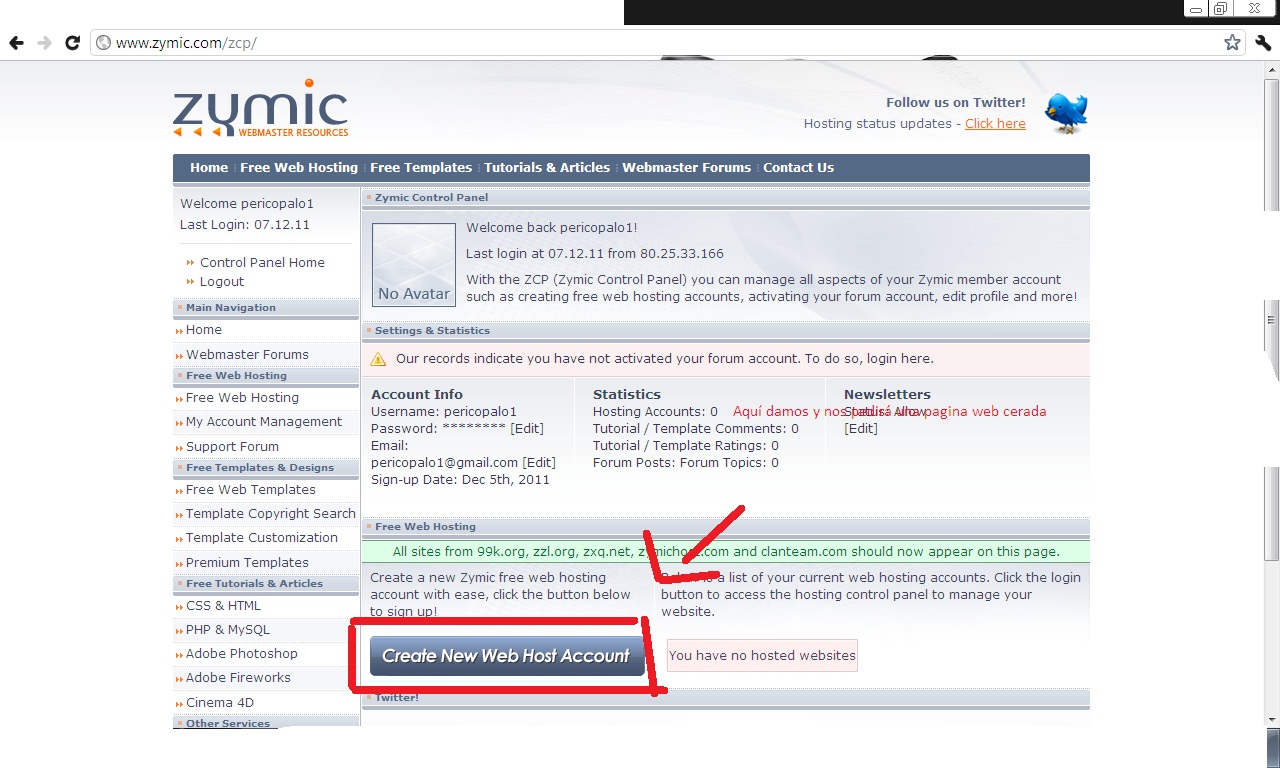
Task: Click the Logout link
Action: coord(222,282)
